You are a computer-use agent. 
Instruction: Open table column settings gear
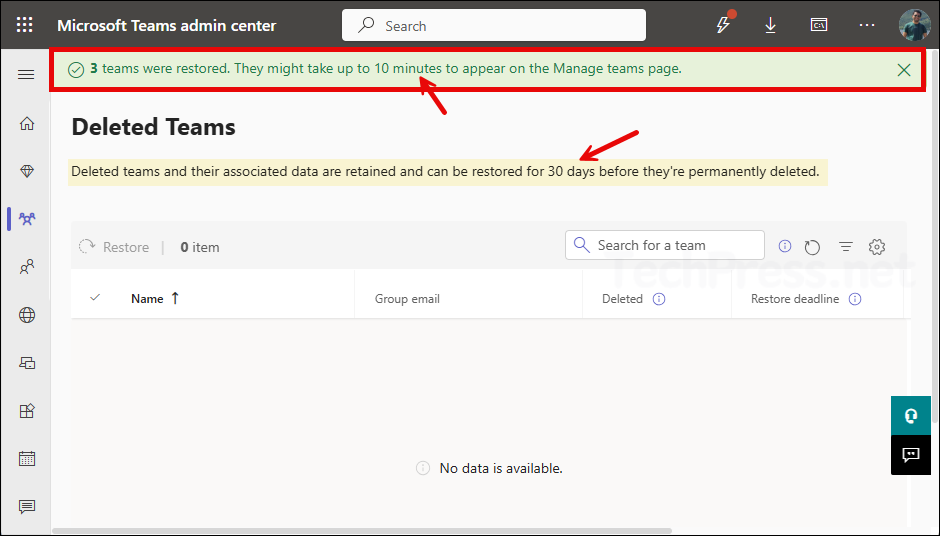[877, 246]
